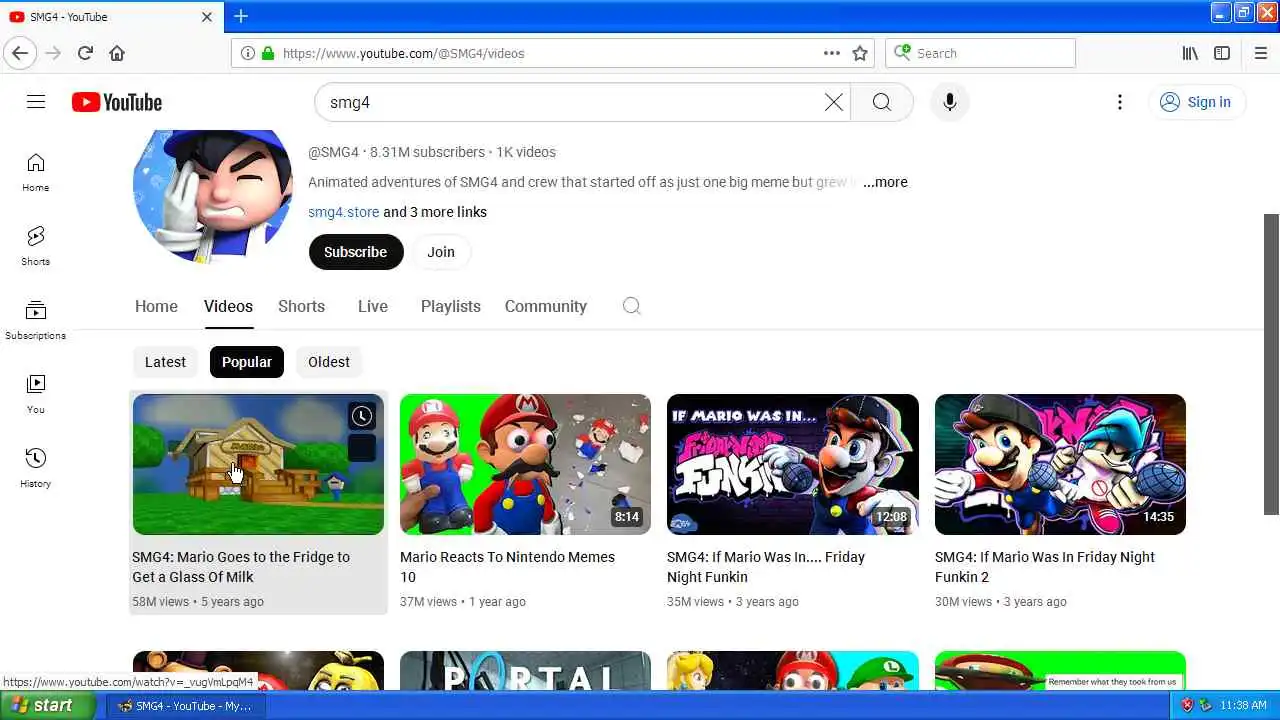This screenshot has height=720, width=1280.
Task: Open the 'and 3 more links' text
Action: pyautogui.click(x=435, y=212)
